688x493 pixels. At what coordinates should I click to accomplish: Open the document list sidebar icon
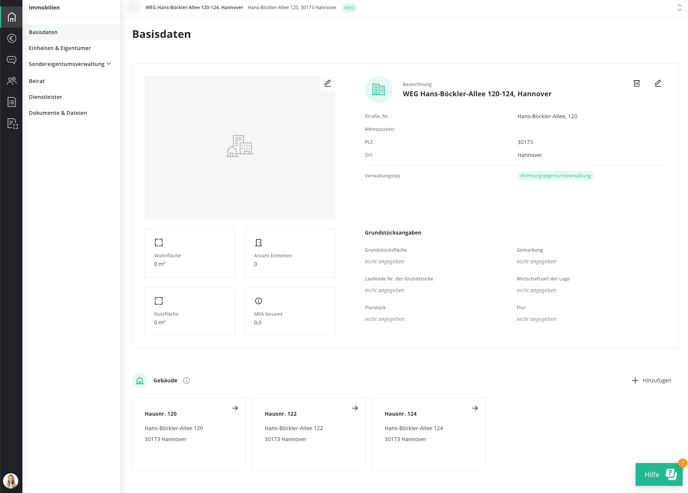coord(12,102)
